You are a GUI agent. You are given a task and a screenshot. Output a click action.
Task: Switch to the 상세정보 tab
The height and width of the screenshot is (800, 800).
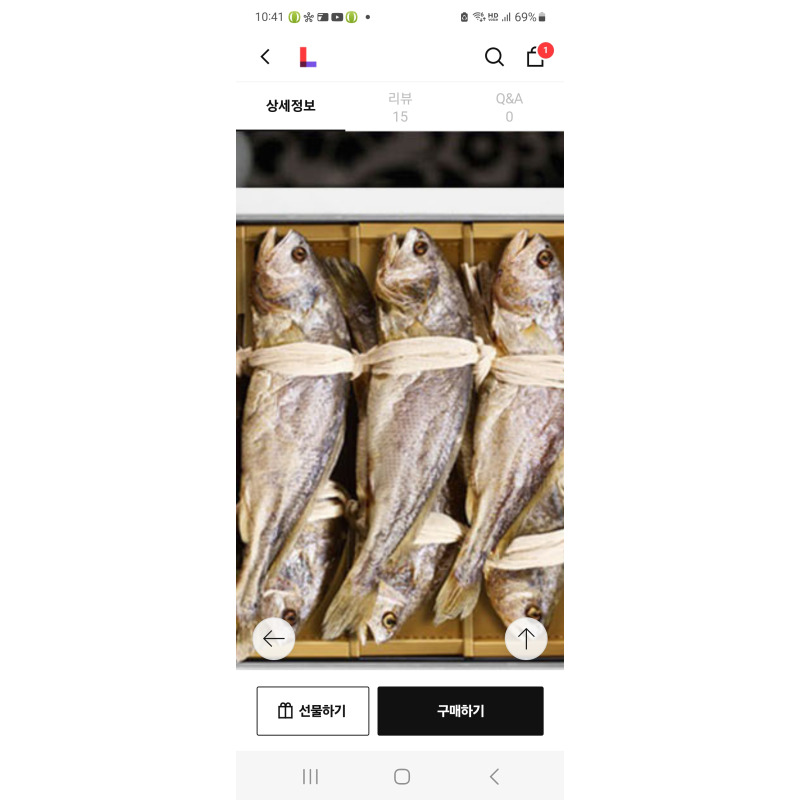(290, 106)
